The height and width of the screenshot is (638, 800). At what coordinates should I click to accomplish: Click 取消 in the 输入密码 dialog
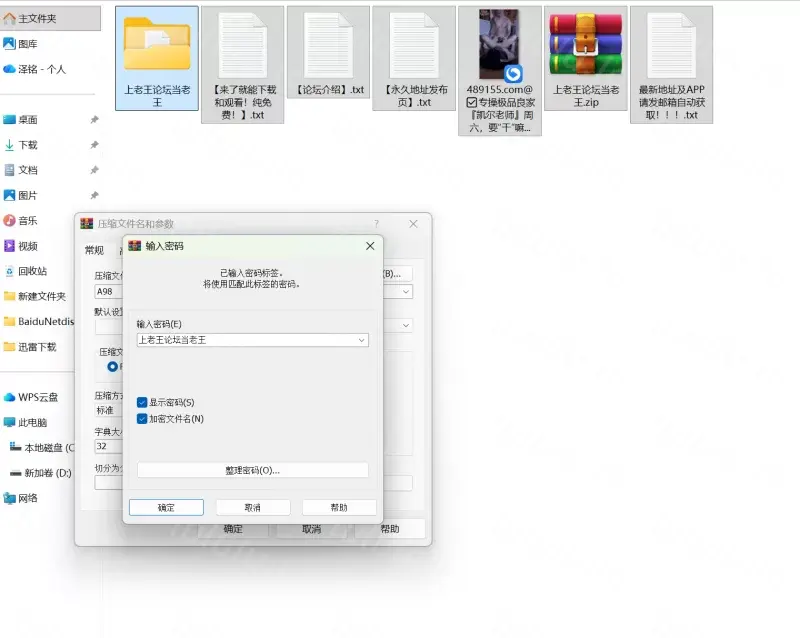(x=253, y=507)
